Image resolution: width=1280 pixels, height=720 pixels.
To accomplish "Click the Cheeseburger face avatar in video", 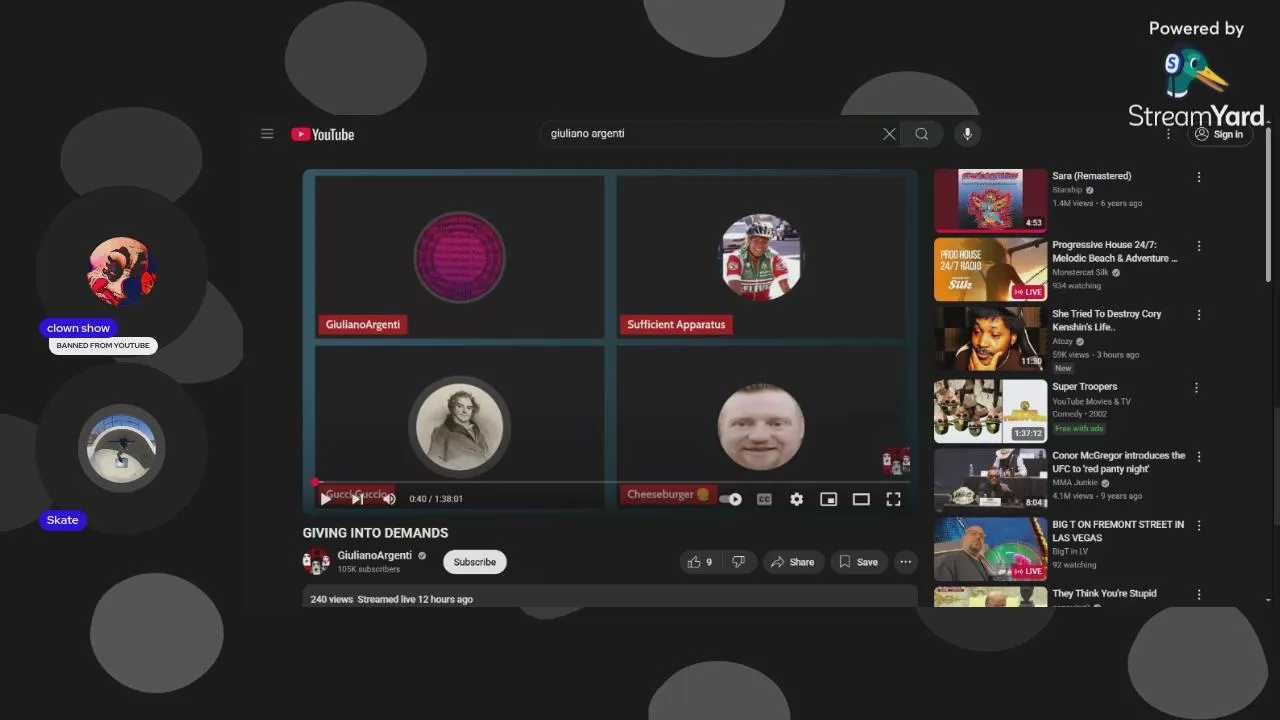I will coord(761,428).
